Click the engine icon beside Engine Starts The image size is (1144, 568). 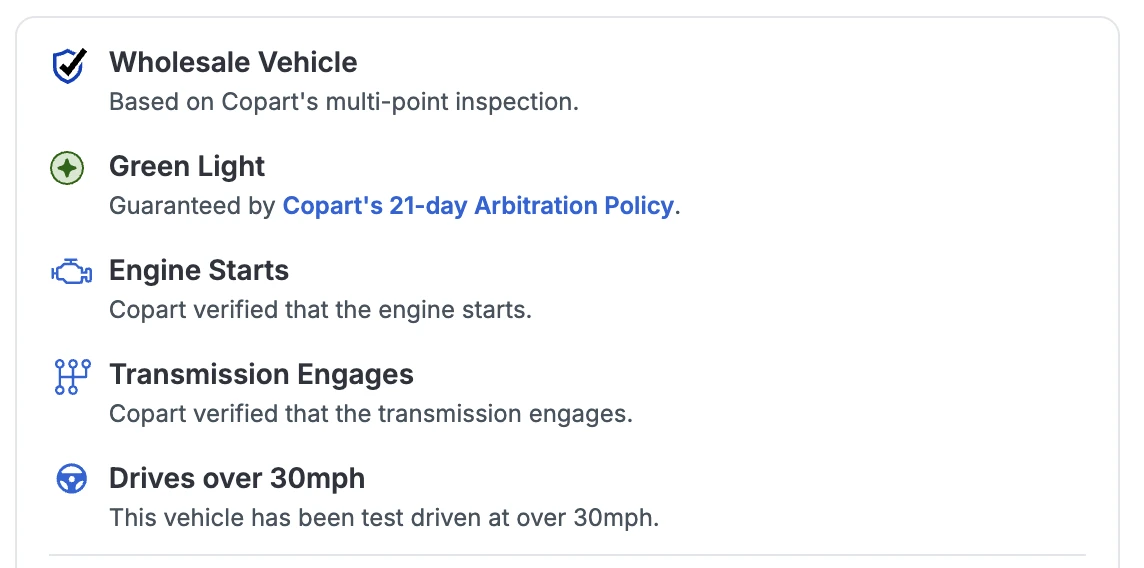tap(71, 272)
